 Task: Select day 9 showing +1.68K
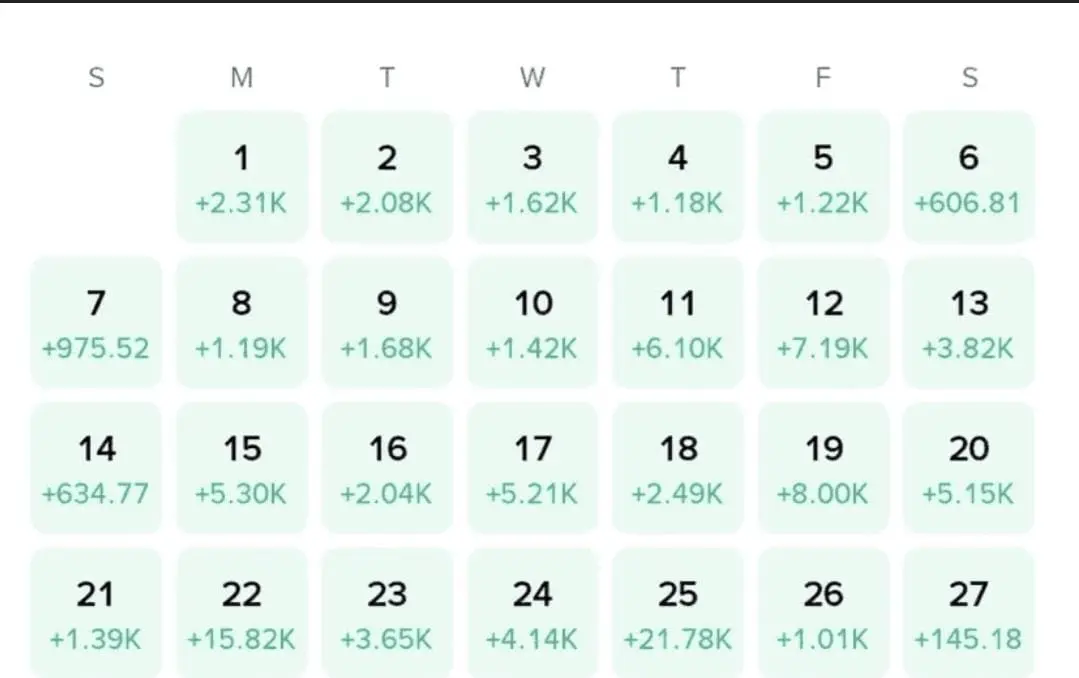tap(387, 323)
